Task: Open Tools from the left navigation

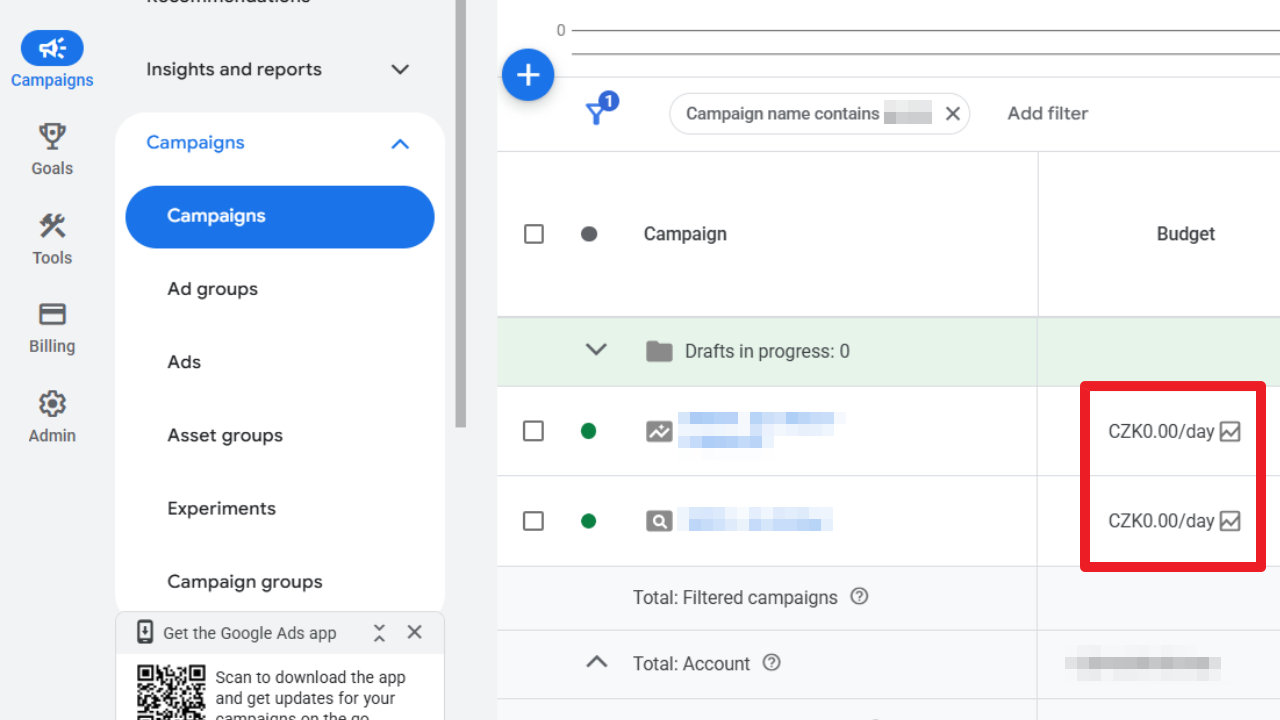Action: (51, 226)
